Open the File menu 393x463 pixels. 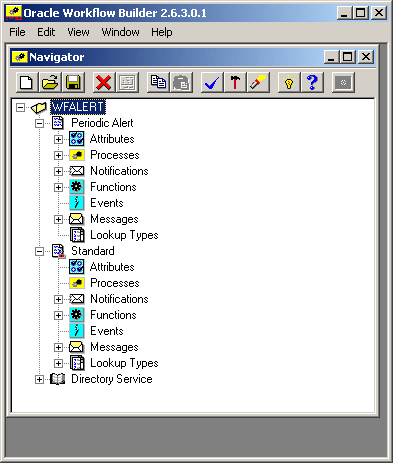17,32
